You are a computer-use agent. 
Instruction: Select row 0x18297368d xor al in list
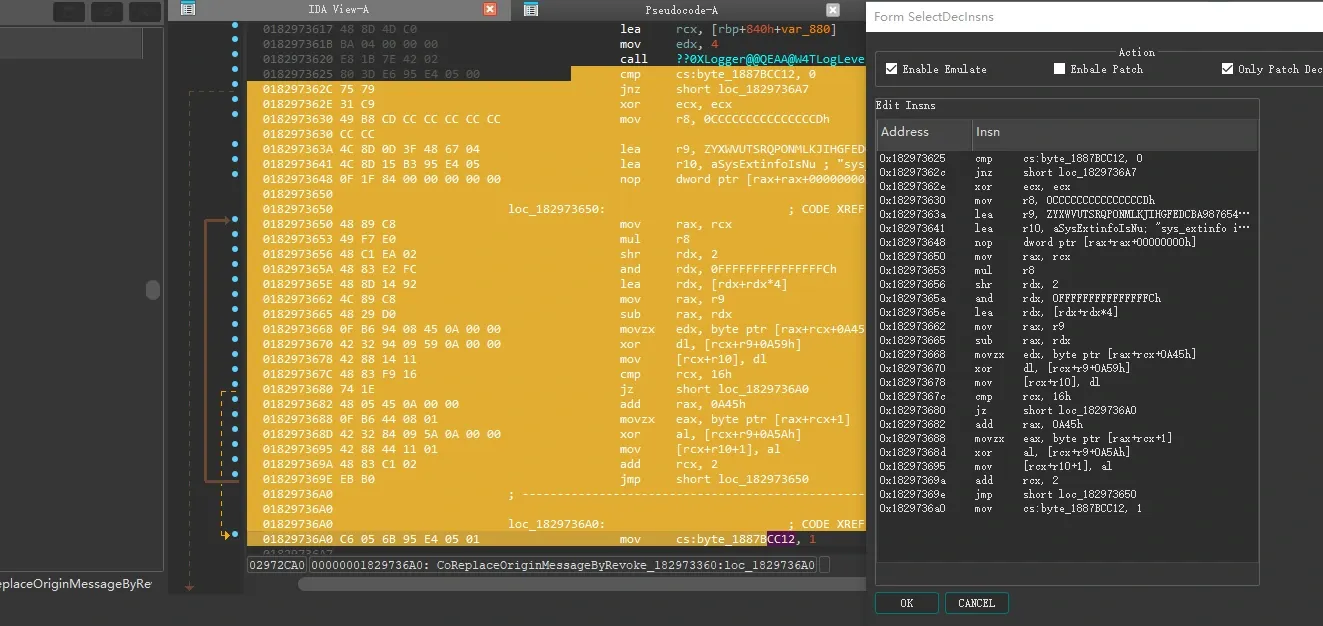[x=1066, y=453]
